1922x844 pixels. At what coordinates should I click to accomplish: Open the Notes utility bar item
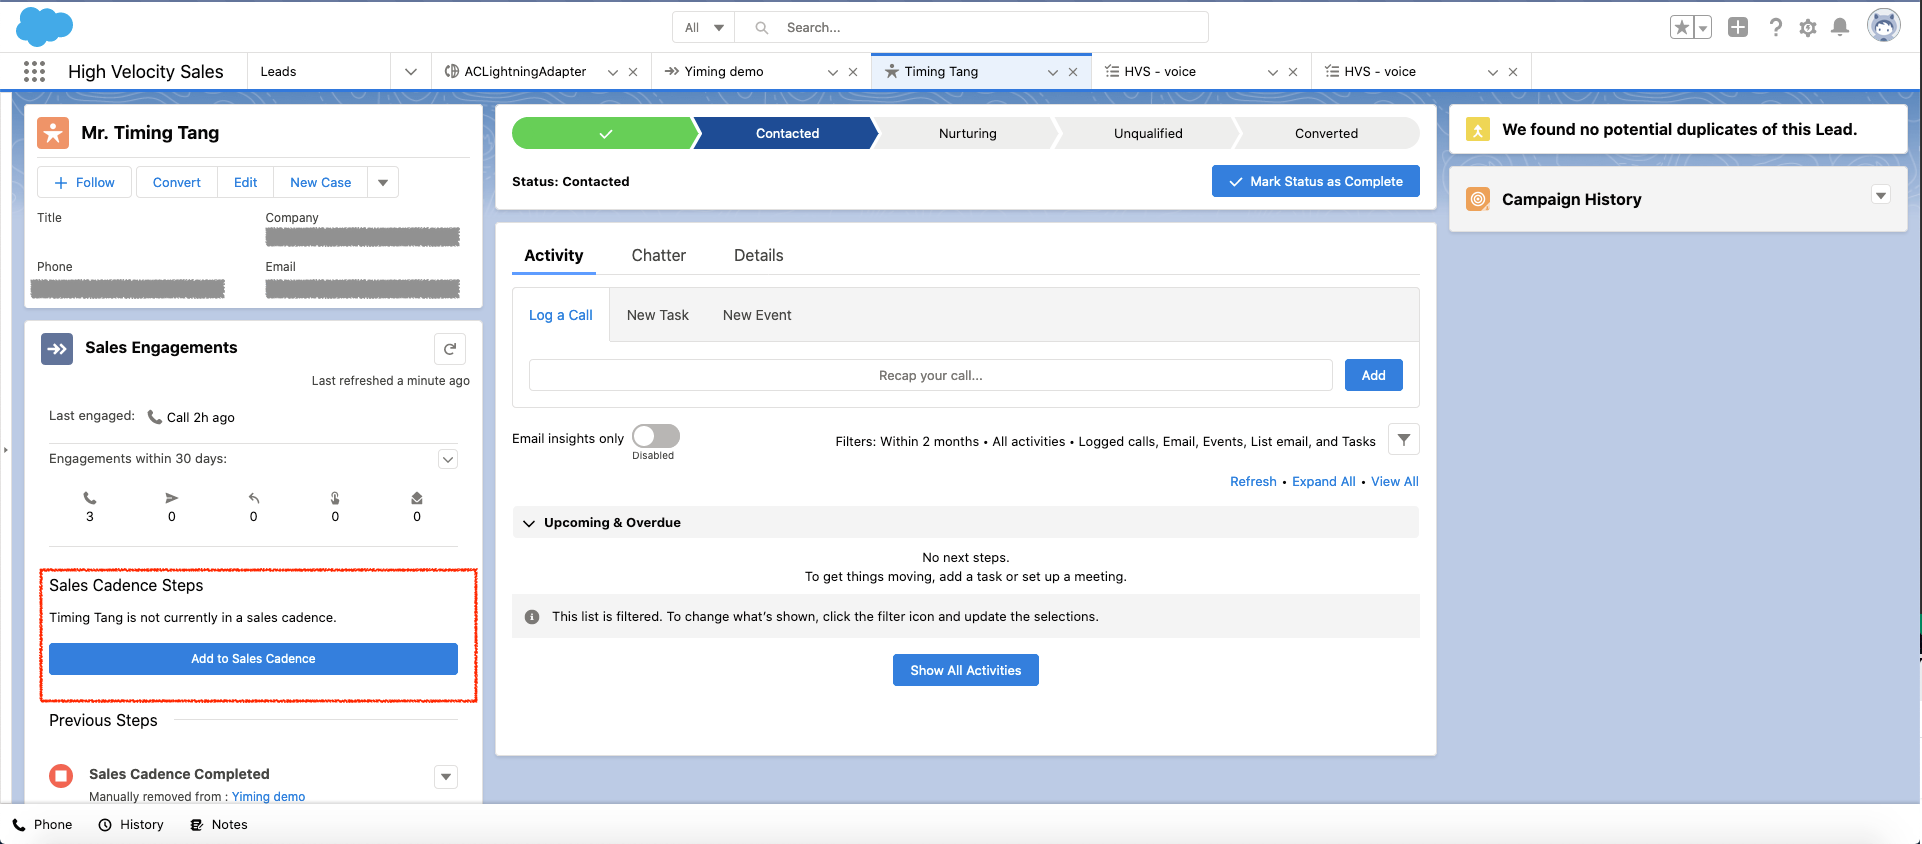coord(220,825)
